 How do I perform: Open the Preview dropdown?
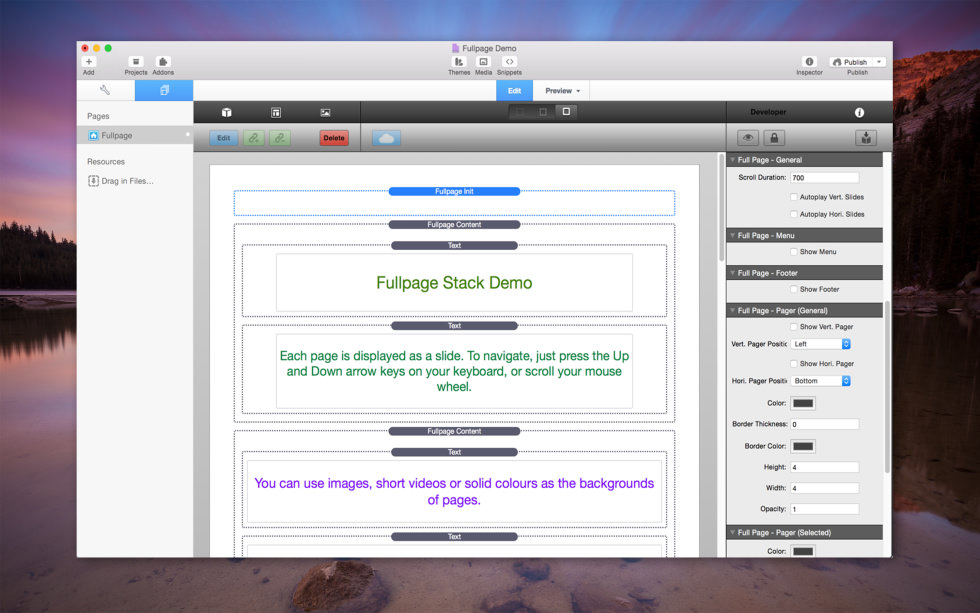coord(562,91)
